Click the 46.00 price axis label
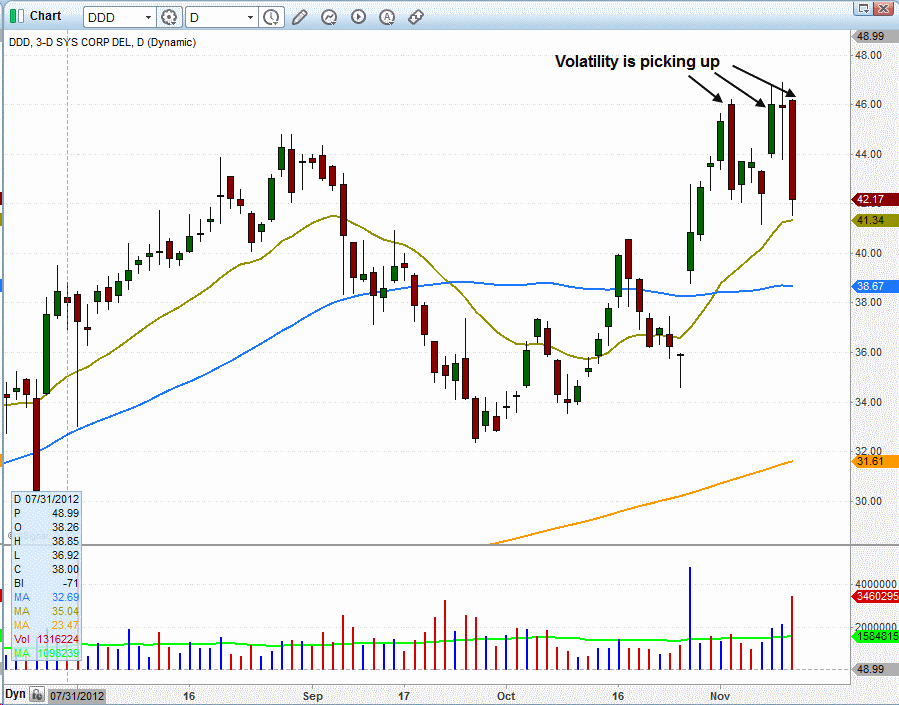Viewport: 899px width, 705px height. [869, 104]
